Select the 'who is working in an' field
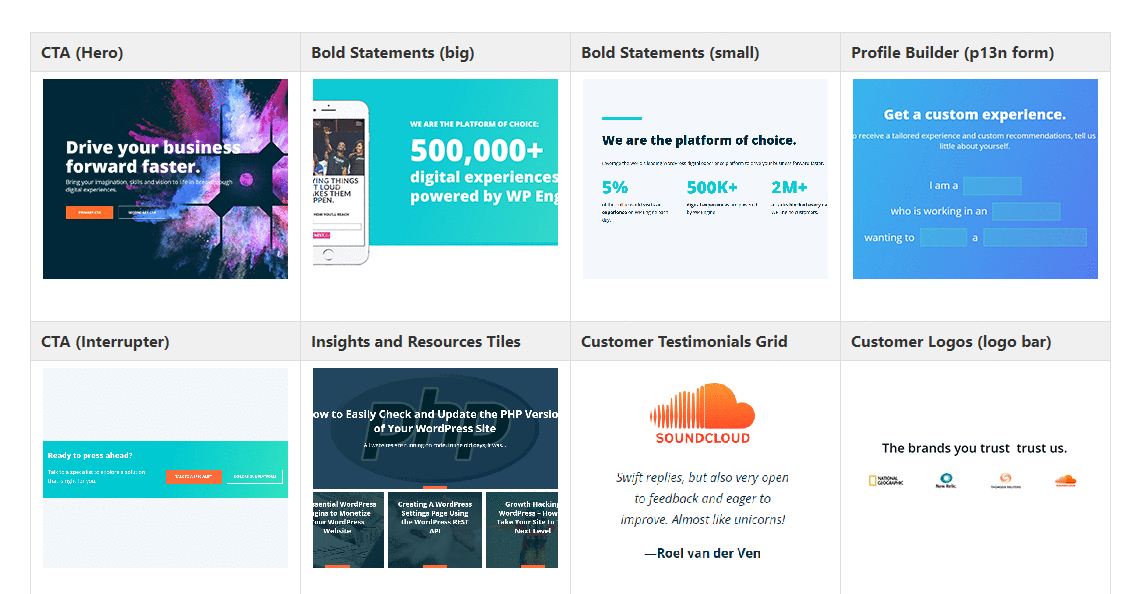Viewport: 1135px width, 594px height. (x=1026, y=211)
